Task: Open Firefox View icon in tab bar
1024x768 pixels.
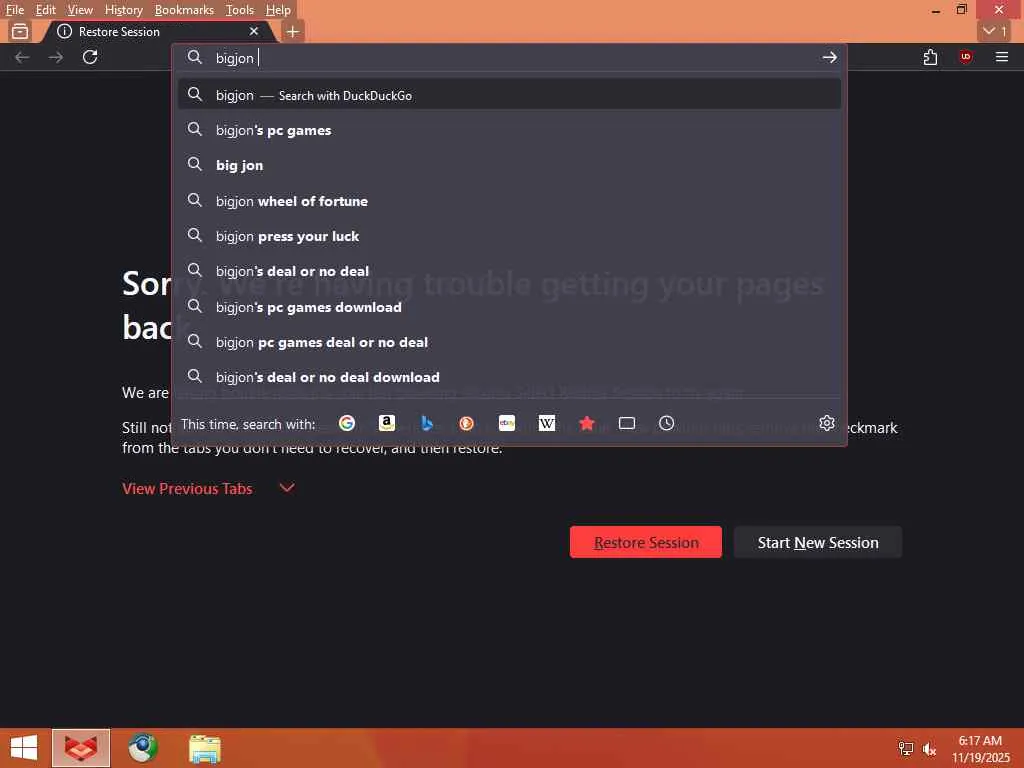Action: pyautogui.click(x=20, y=31)
